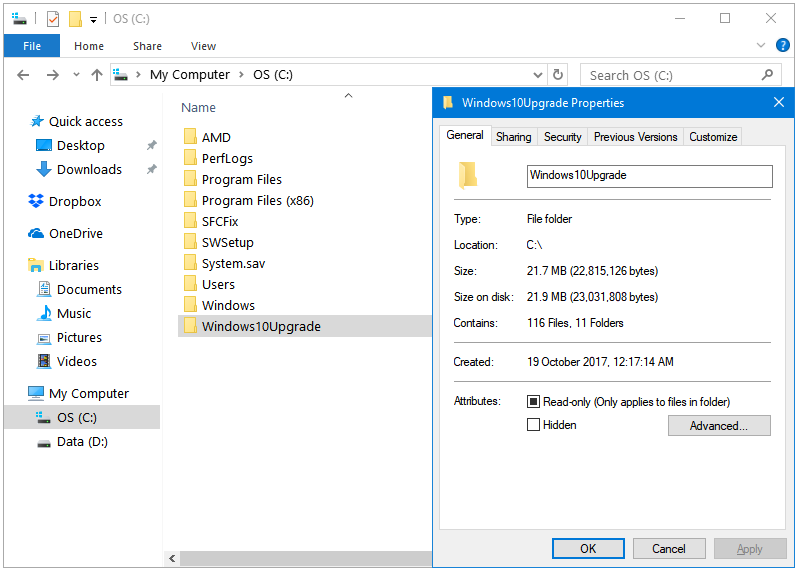Open OneDrive in navigation pane
Screen dimensions: 798x571
coord(76,234)
